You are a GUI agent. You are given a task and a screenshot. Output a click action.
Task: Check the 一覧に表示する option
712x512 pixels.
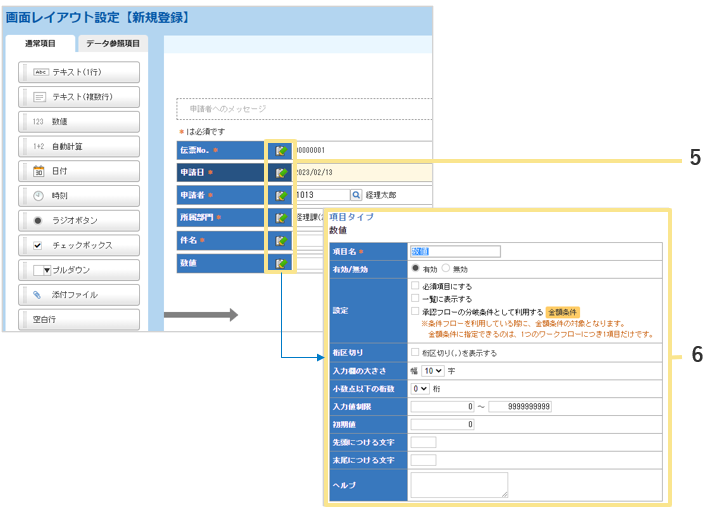(415, 298)
